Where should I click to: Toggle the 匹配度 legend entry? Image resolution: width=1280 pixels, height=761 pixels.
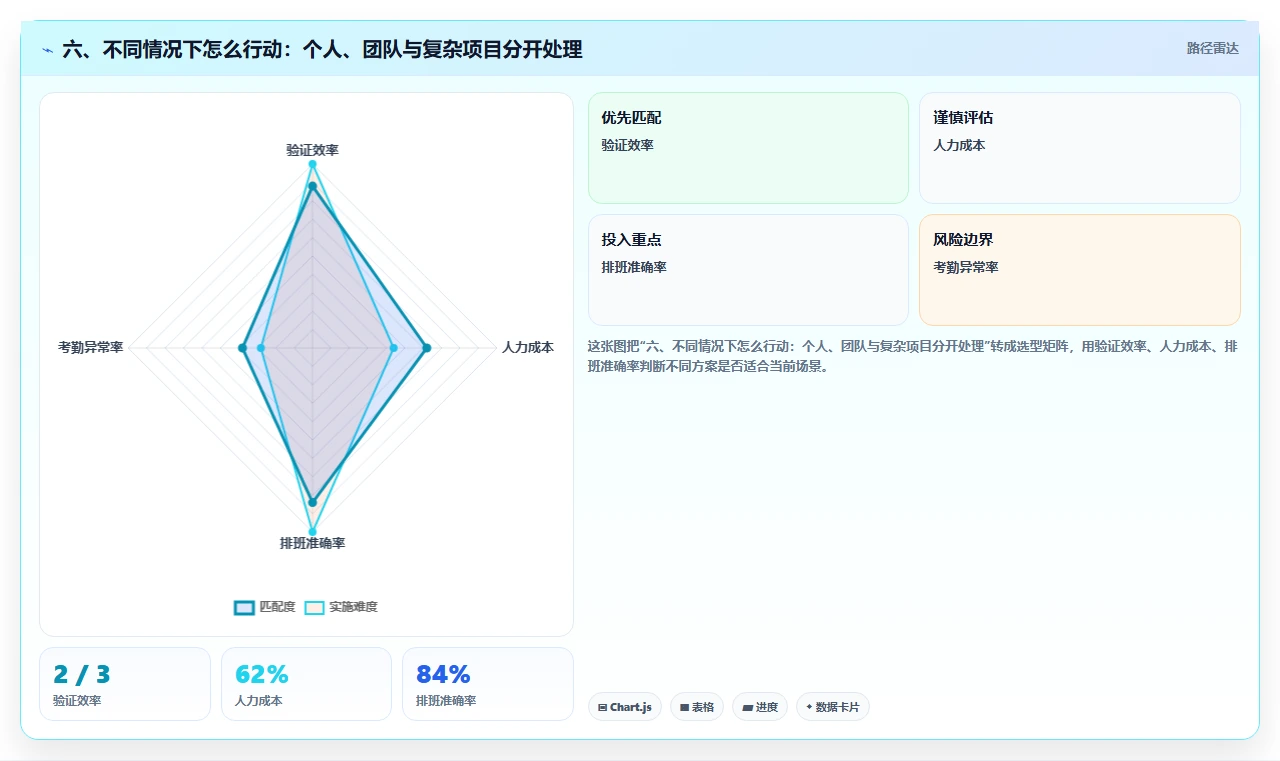[x=265, y=607]
